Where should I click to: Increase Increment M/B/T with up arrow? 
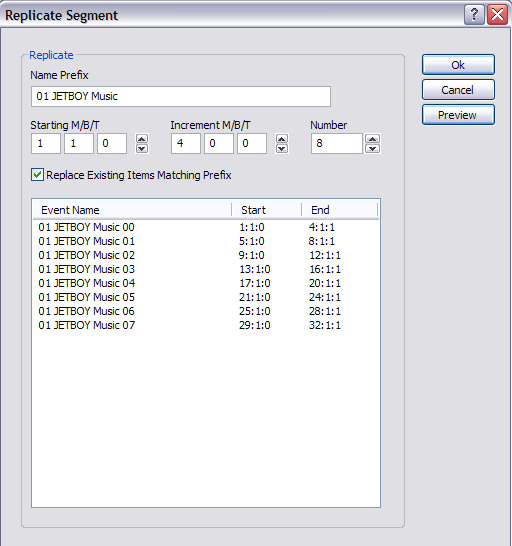pos(282,139)
